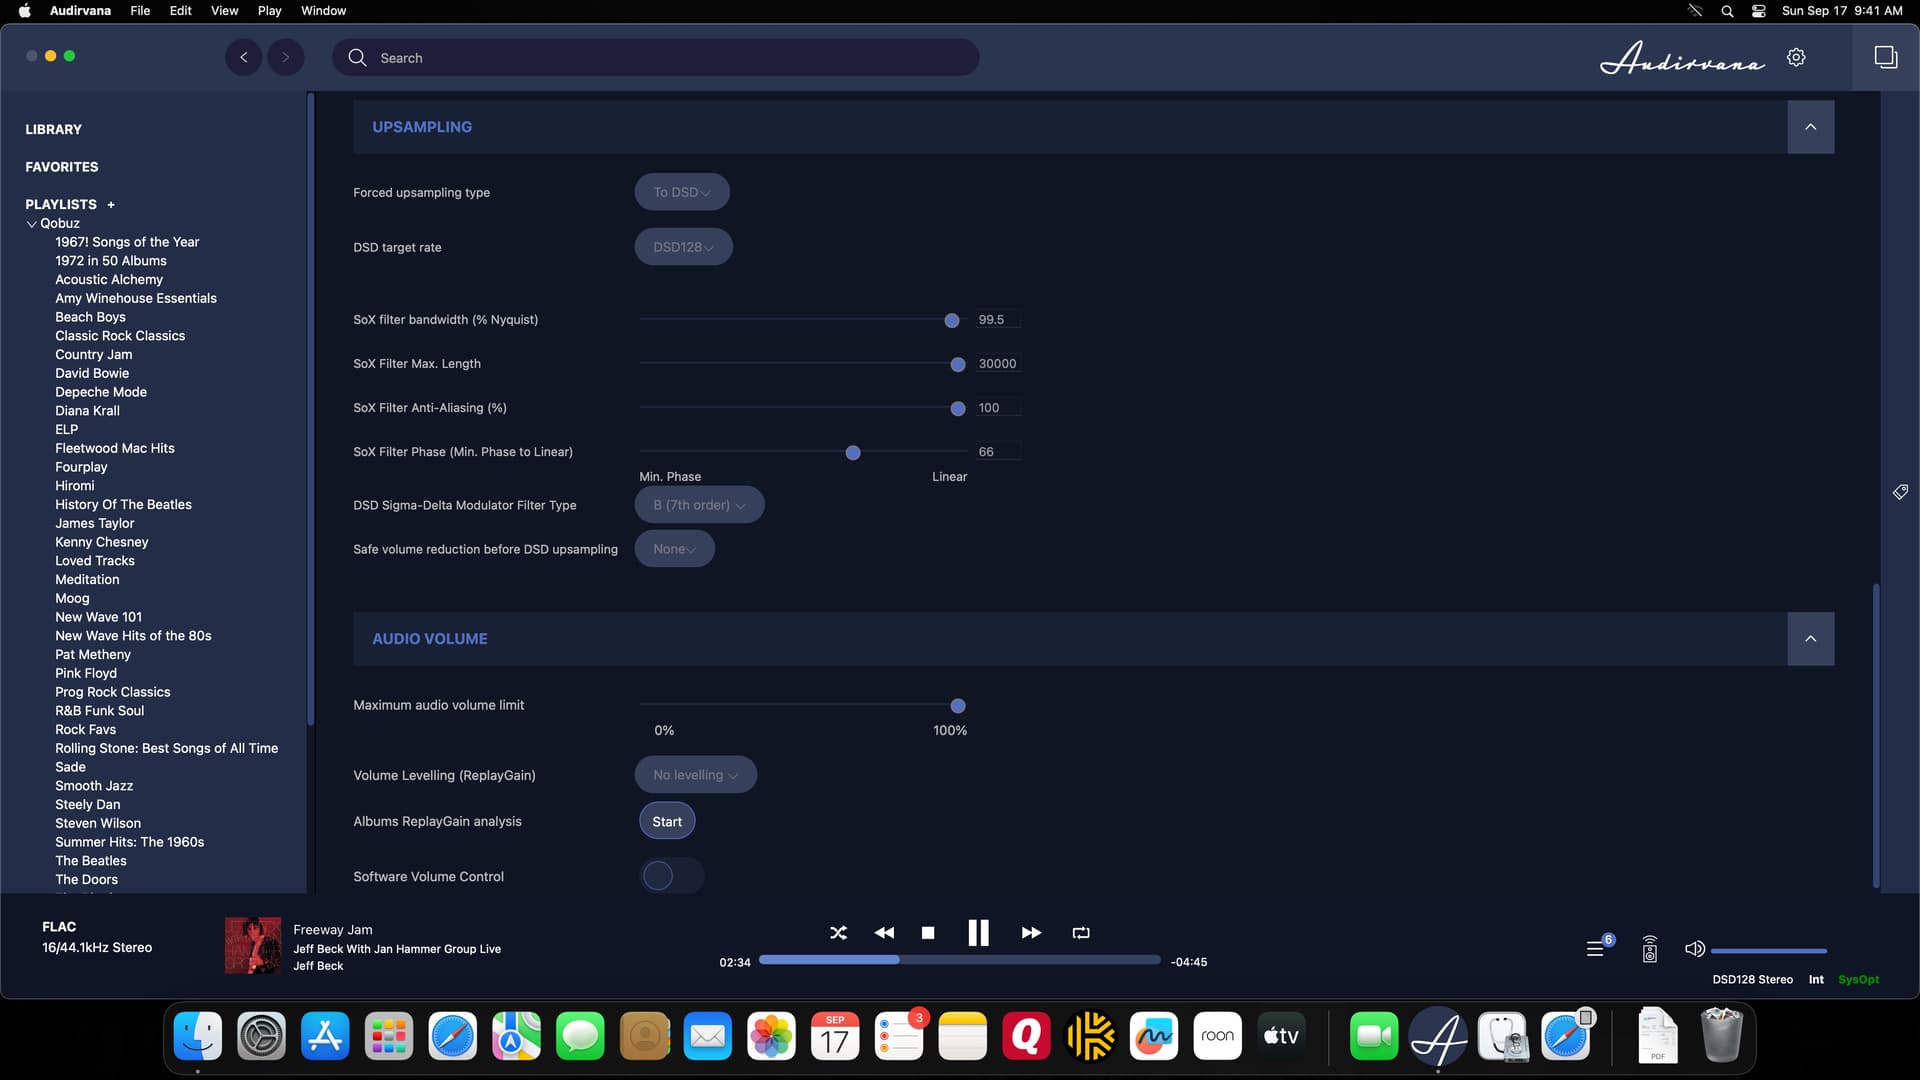Pause the current track
1920x1080 pixels.
pos(978,932)
